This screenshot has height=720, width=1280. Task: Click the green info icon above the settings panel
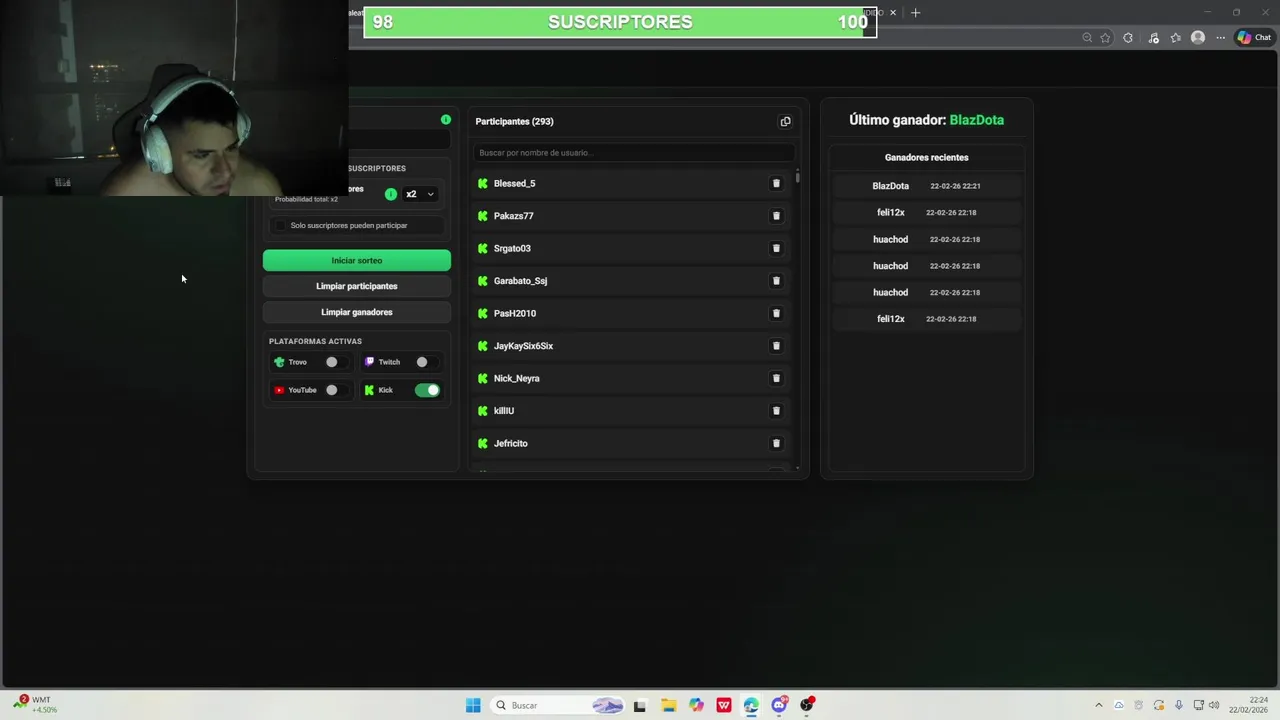click(446, 120)
